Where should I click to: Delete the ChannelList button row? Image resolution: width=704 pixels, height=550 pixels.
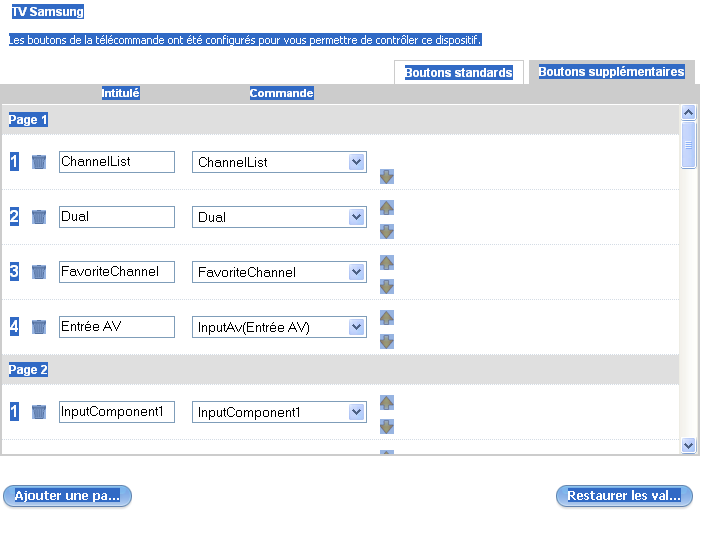[39, 162]
